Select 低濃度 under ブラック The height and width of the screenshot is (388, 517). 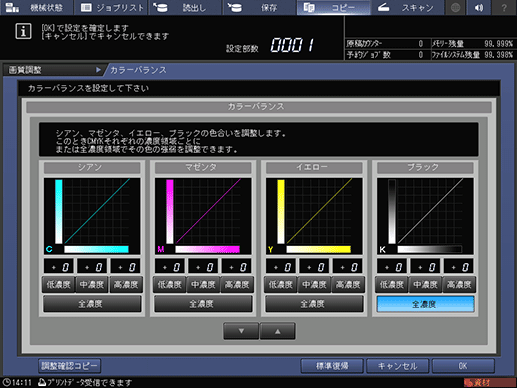(392, 285)
